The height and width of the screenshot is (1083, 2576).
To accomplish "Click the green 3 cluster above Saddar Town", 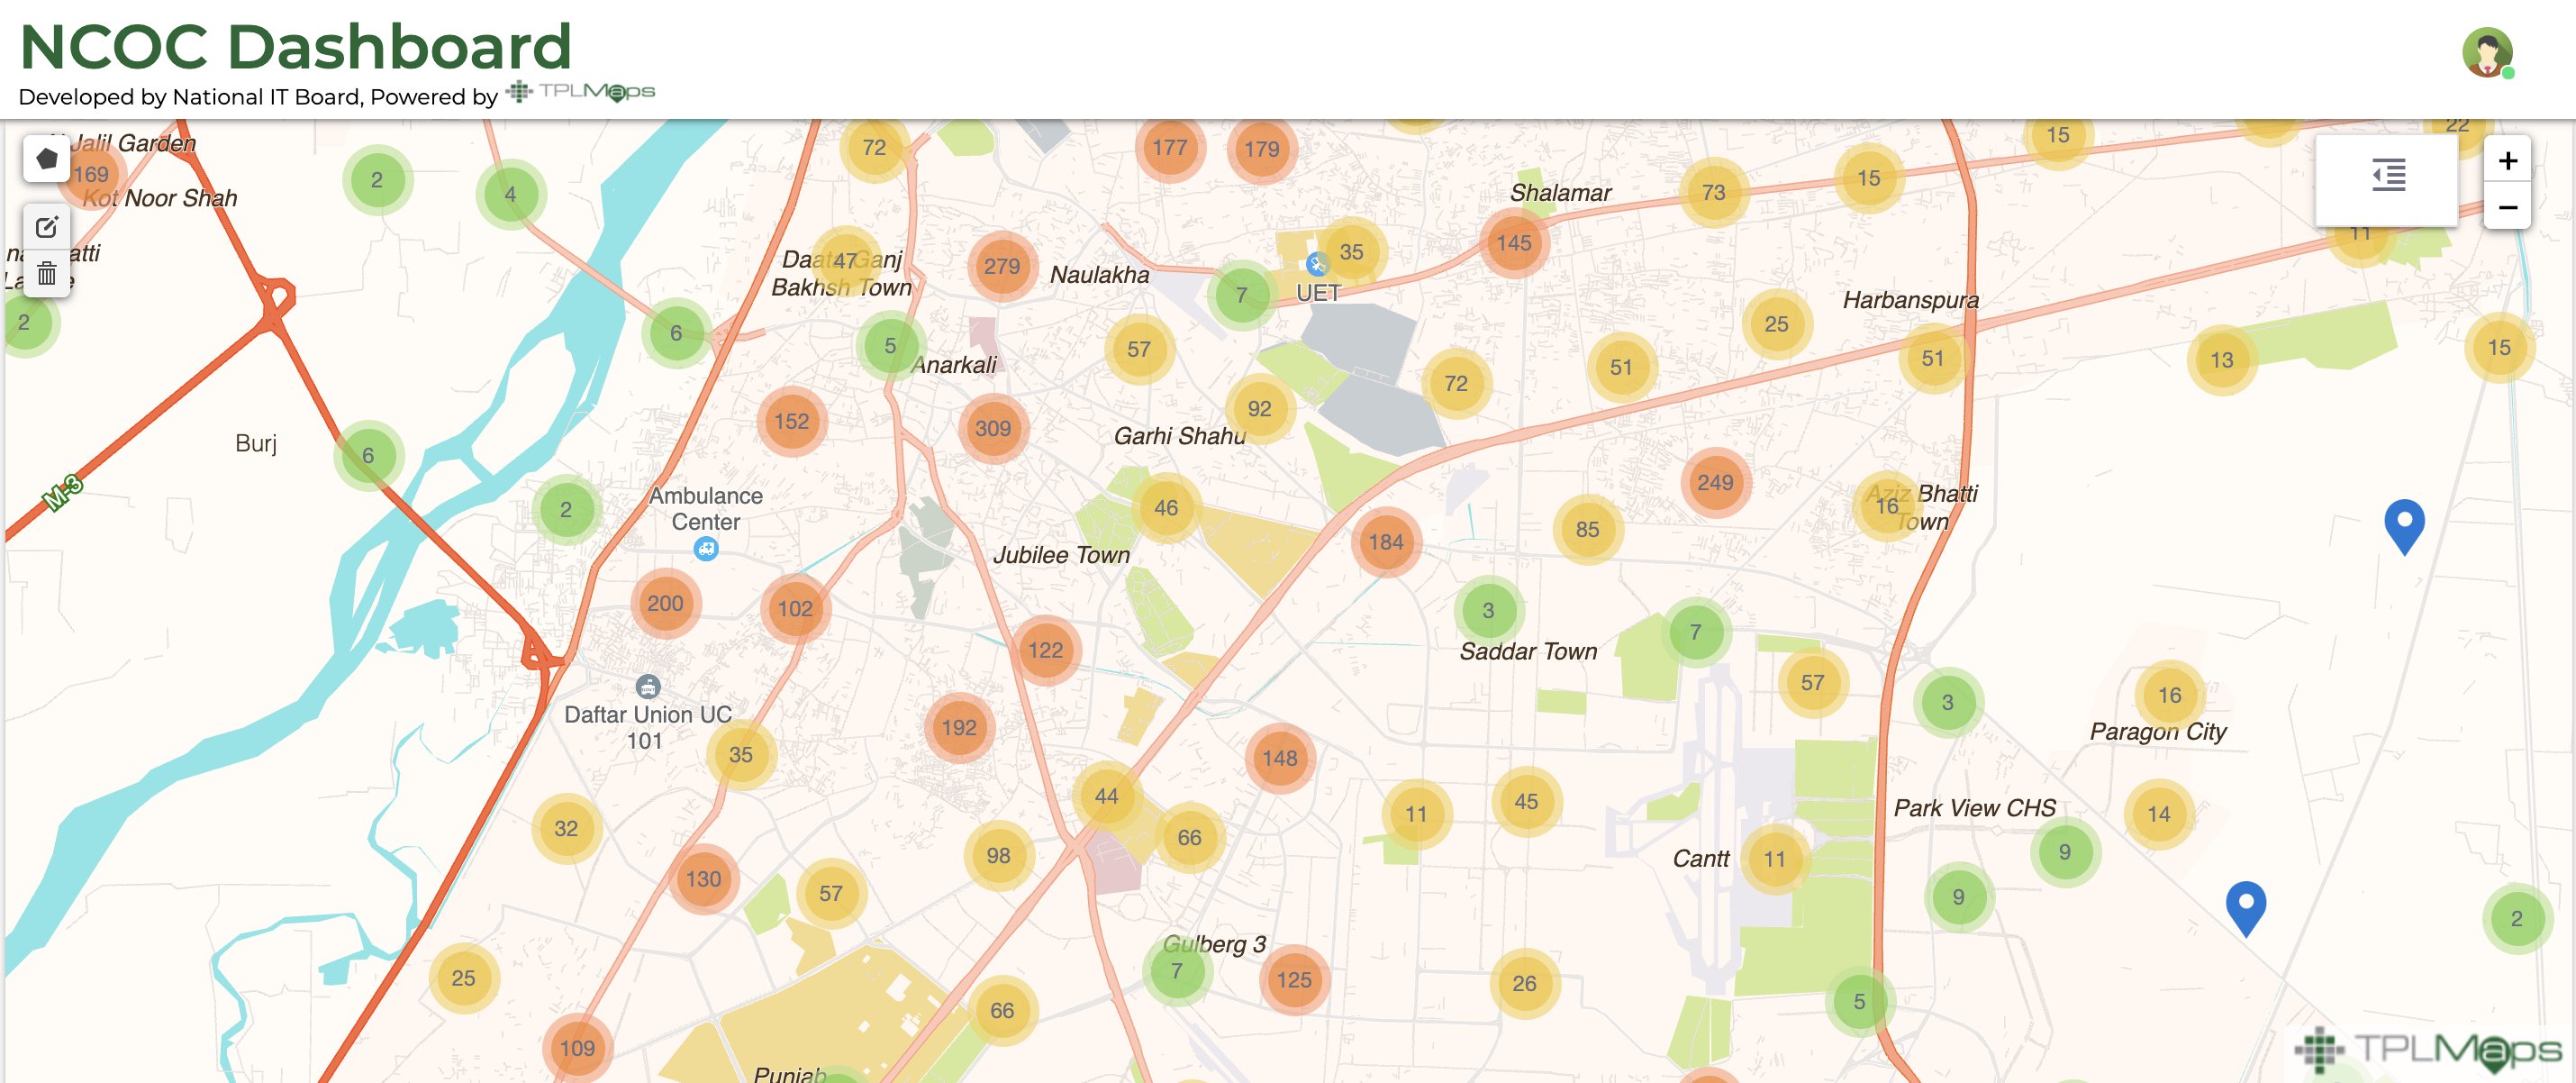I will (x=1488, y=610).
